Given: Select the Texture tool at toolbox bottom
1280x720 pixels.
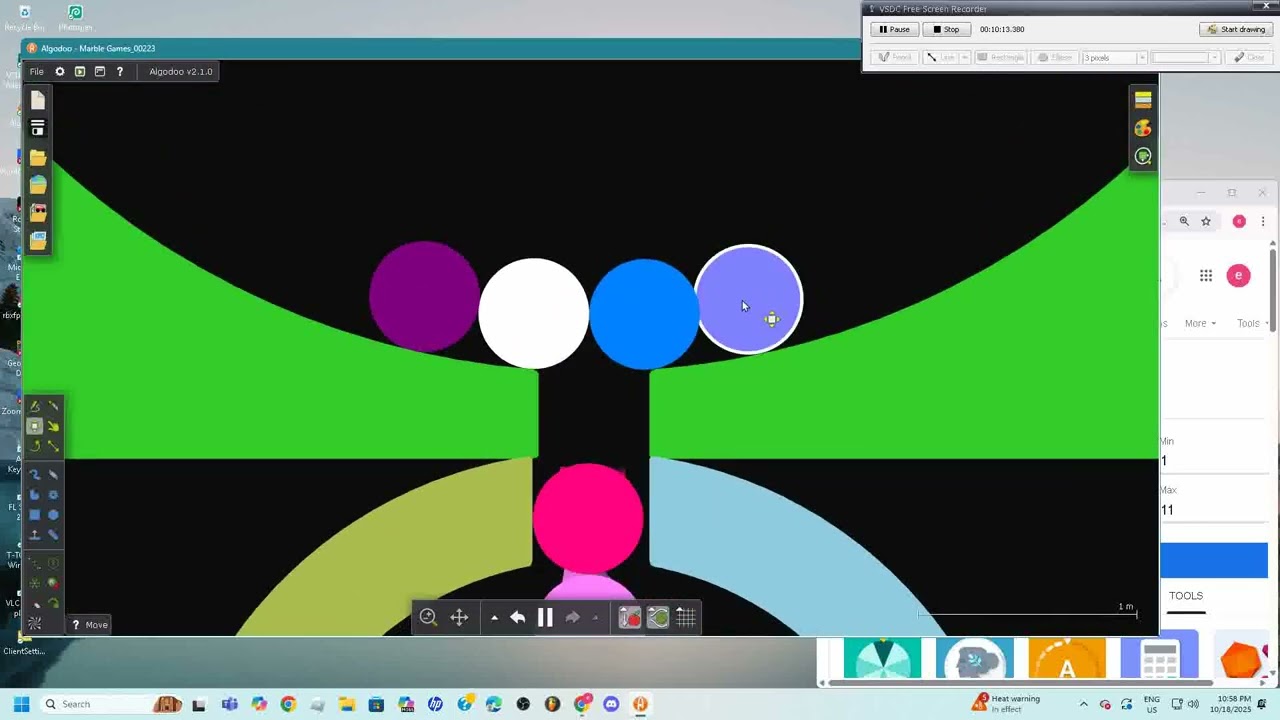Looking at the screenshot, I should tap(34, 624).
